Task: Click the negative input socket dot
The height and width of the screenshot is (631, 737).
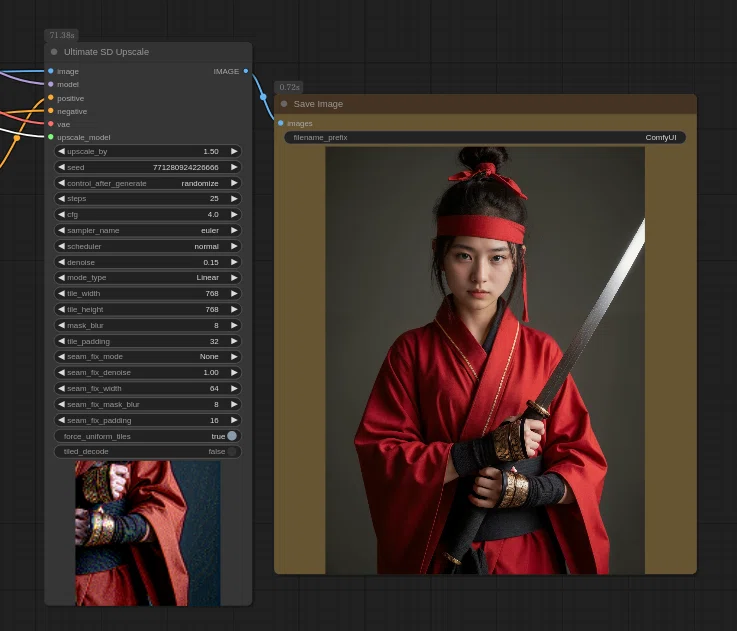Action: tap(51, 111)
